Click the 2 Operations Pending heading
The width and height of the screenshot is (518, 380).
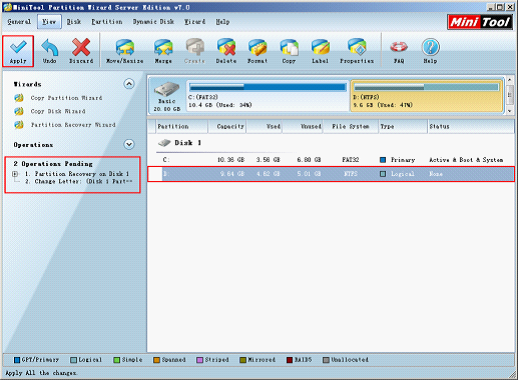53,164
